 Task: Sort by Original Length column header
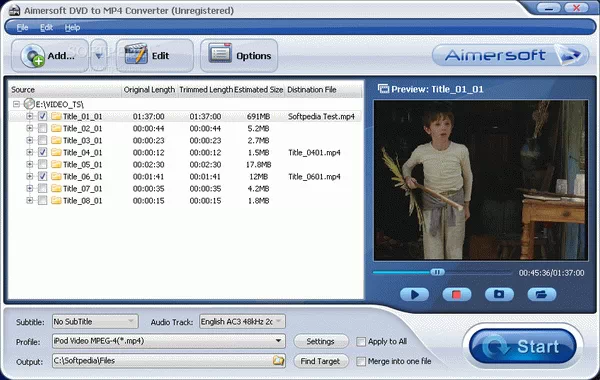coord(149,90)
